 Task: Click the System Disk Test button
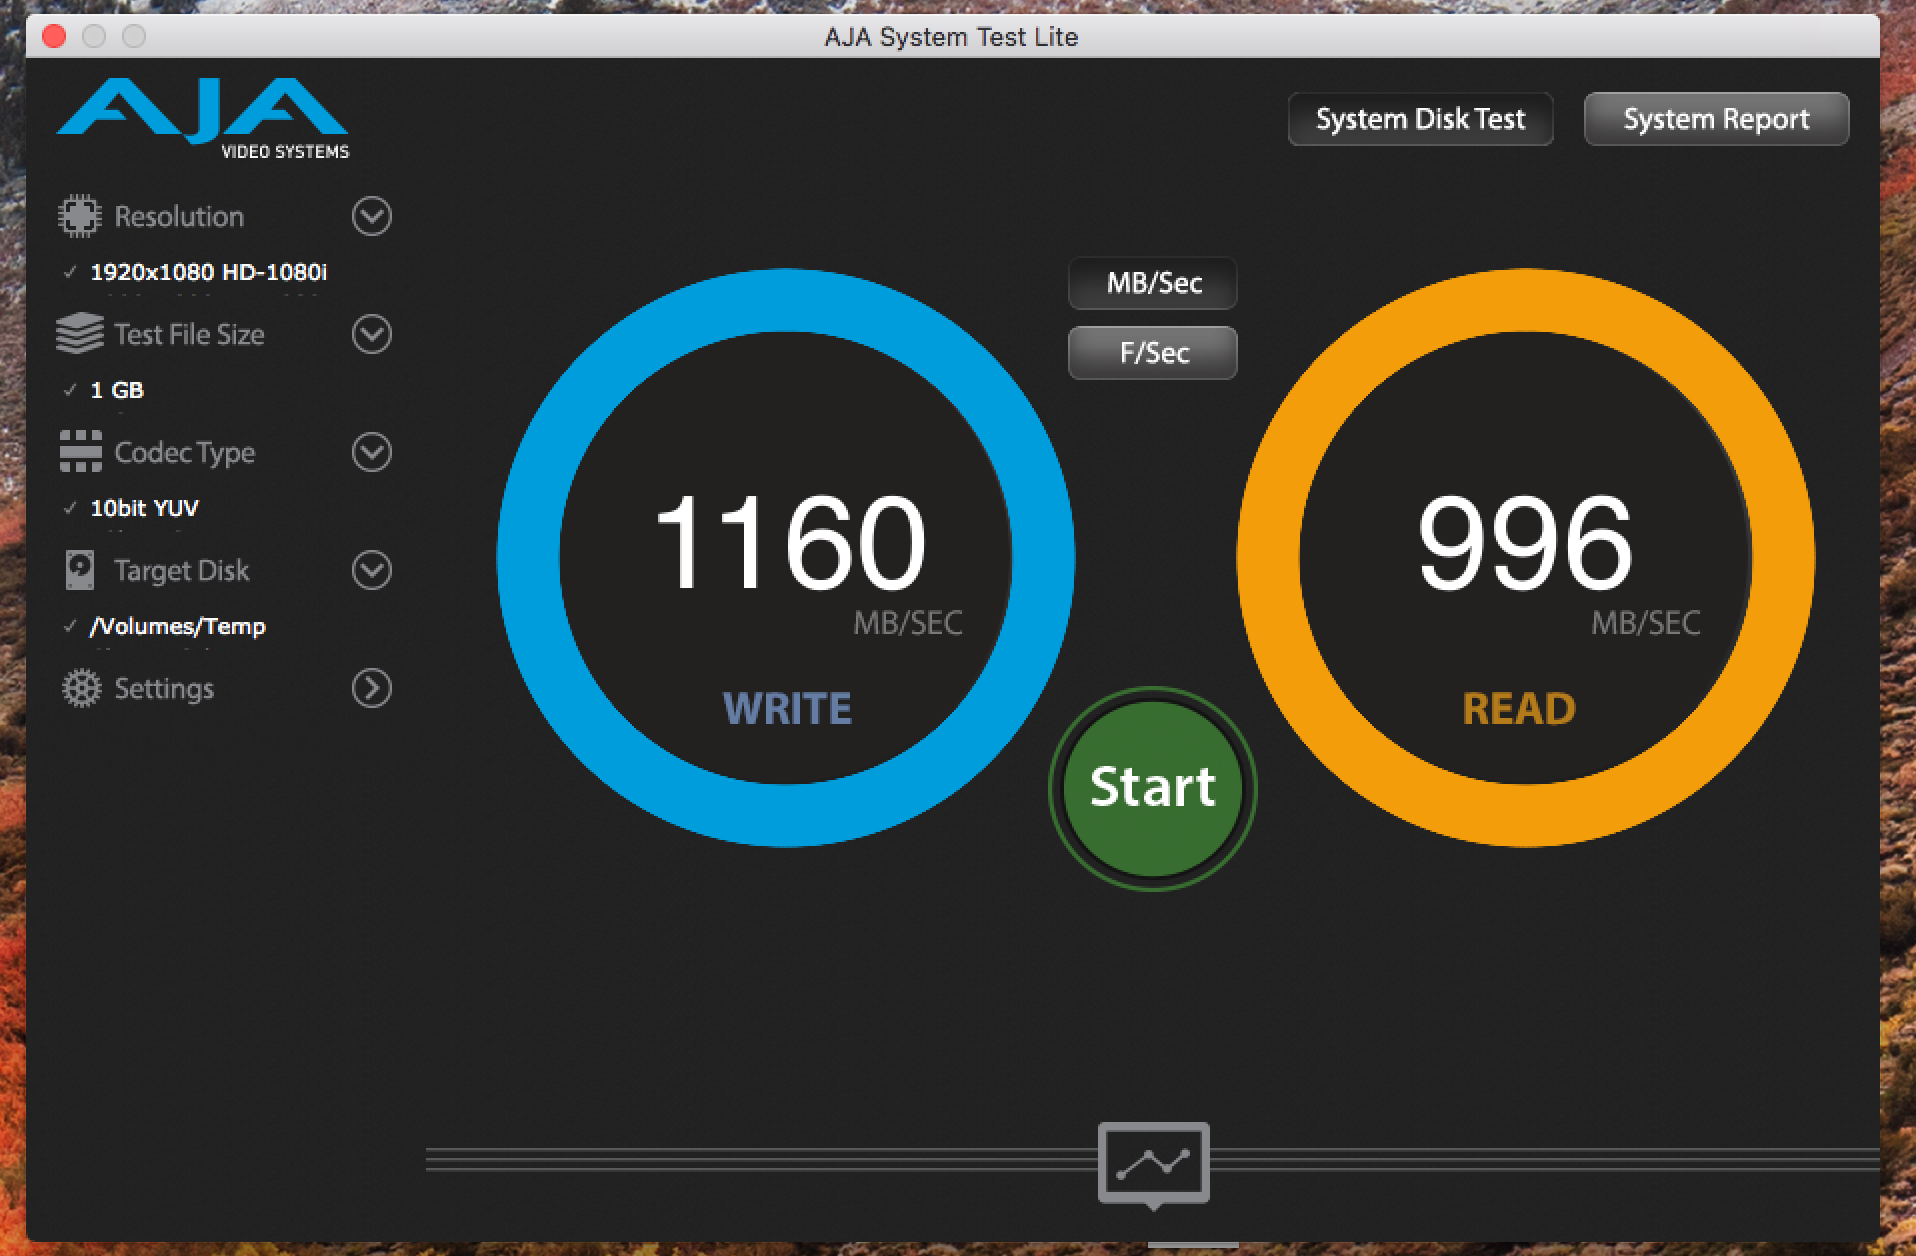1420,119
